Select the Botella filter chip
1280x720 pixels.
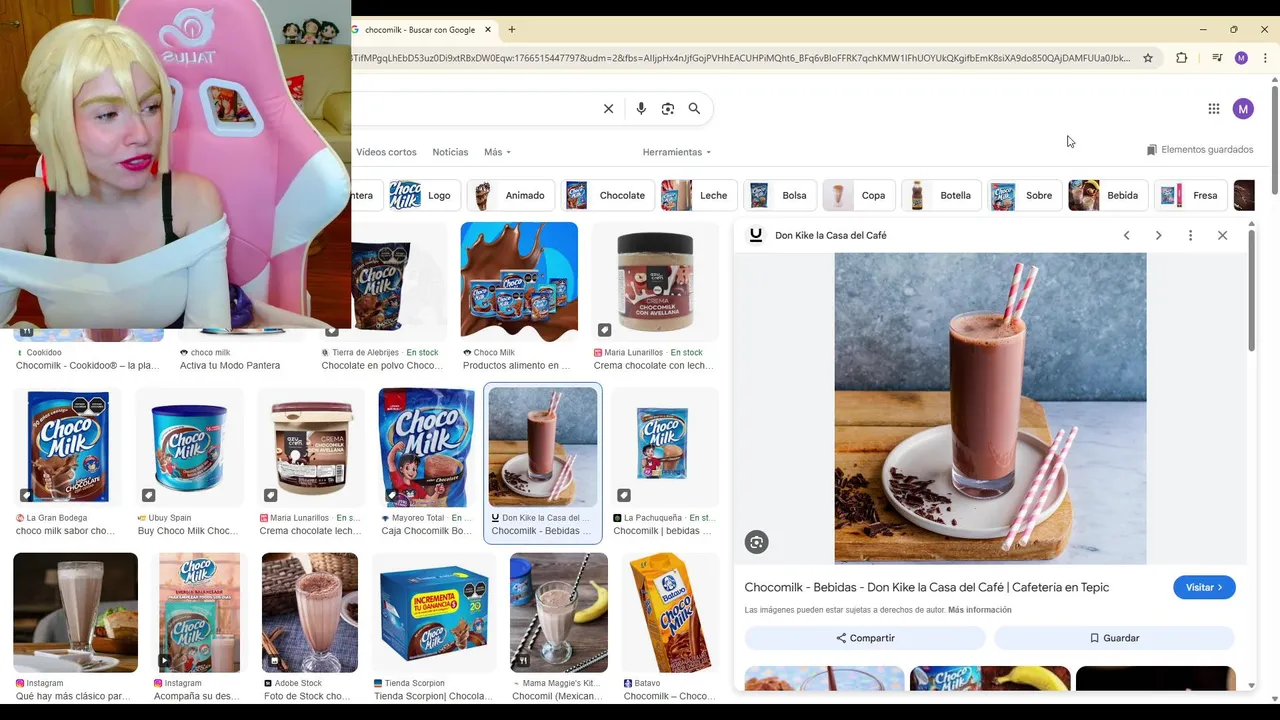click(x=941, y=195)
